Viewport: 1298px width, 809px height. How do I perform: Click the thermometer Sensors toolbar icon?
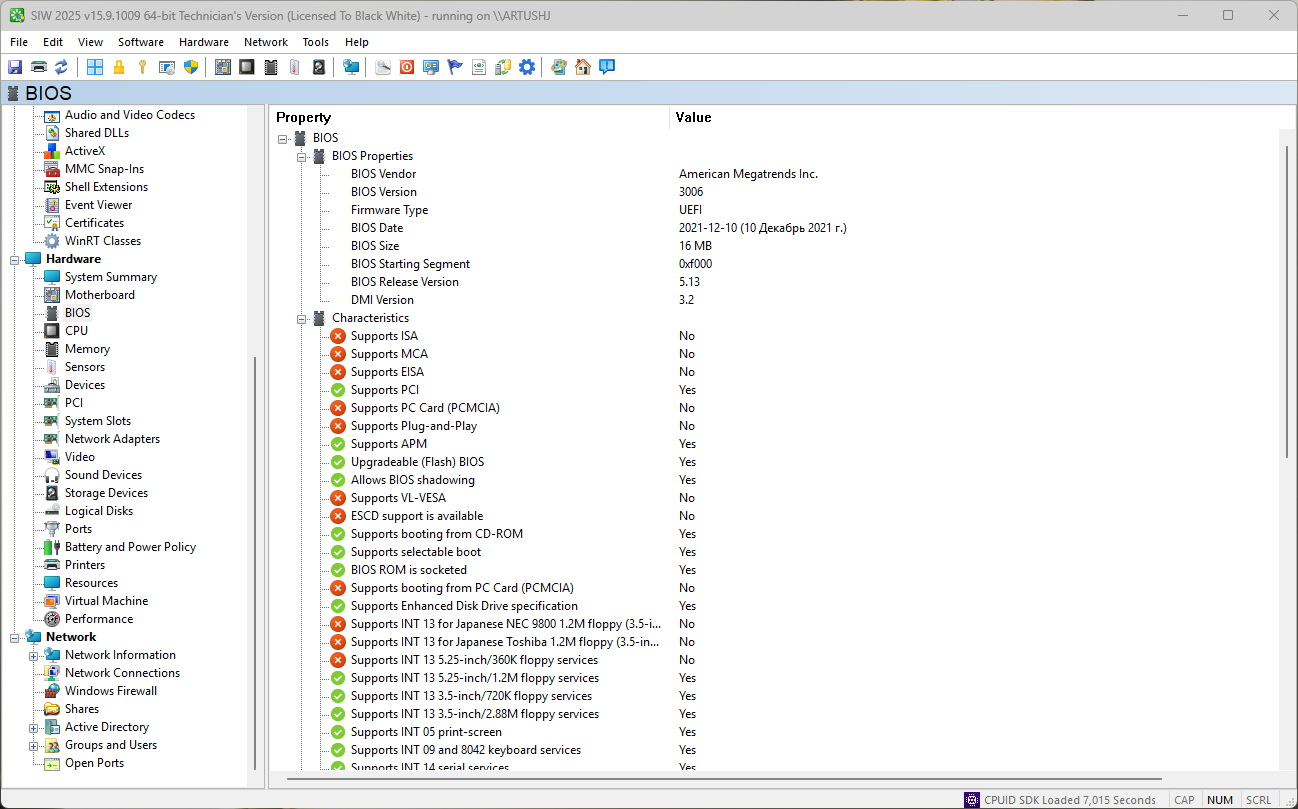[x=295, y=67]
